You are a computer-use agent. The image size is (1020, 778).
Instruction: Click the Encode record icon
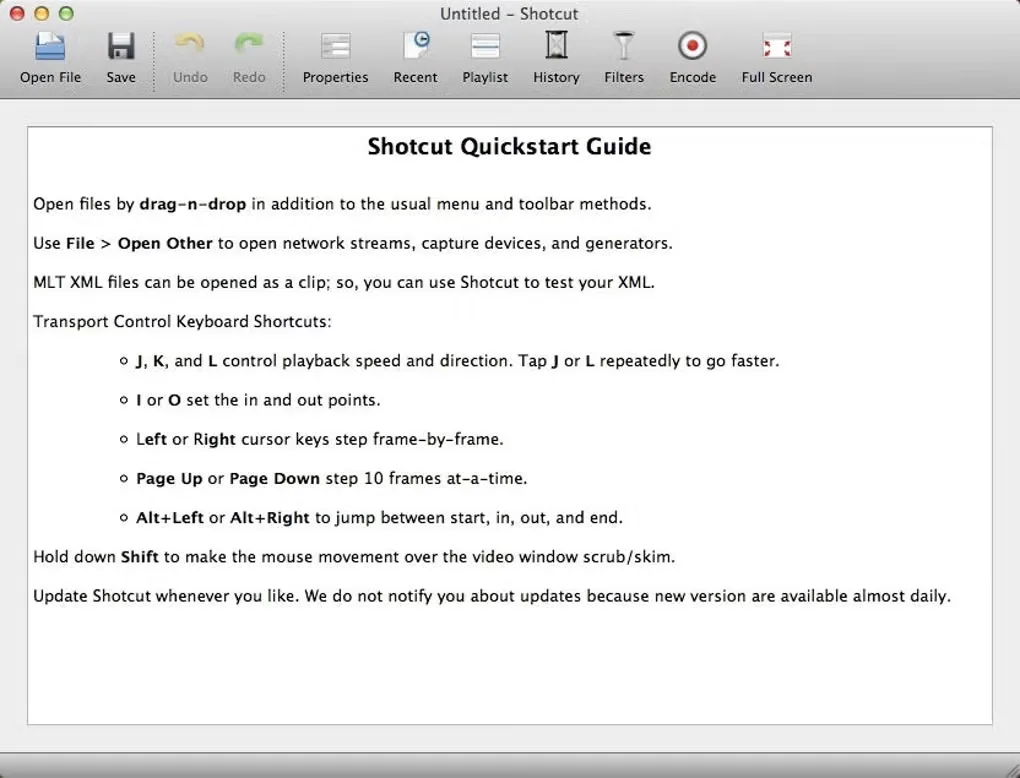click(692, 46)
